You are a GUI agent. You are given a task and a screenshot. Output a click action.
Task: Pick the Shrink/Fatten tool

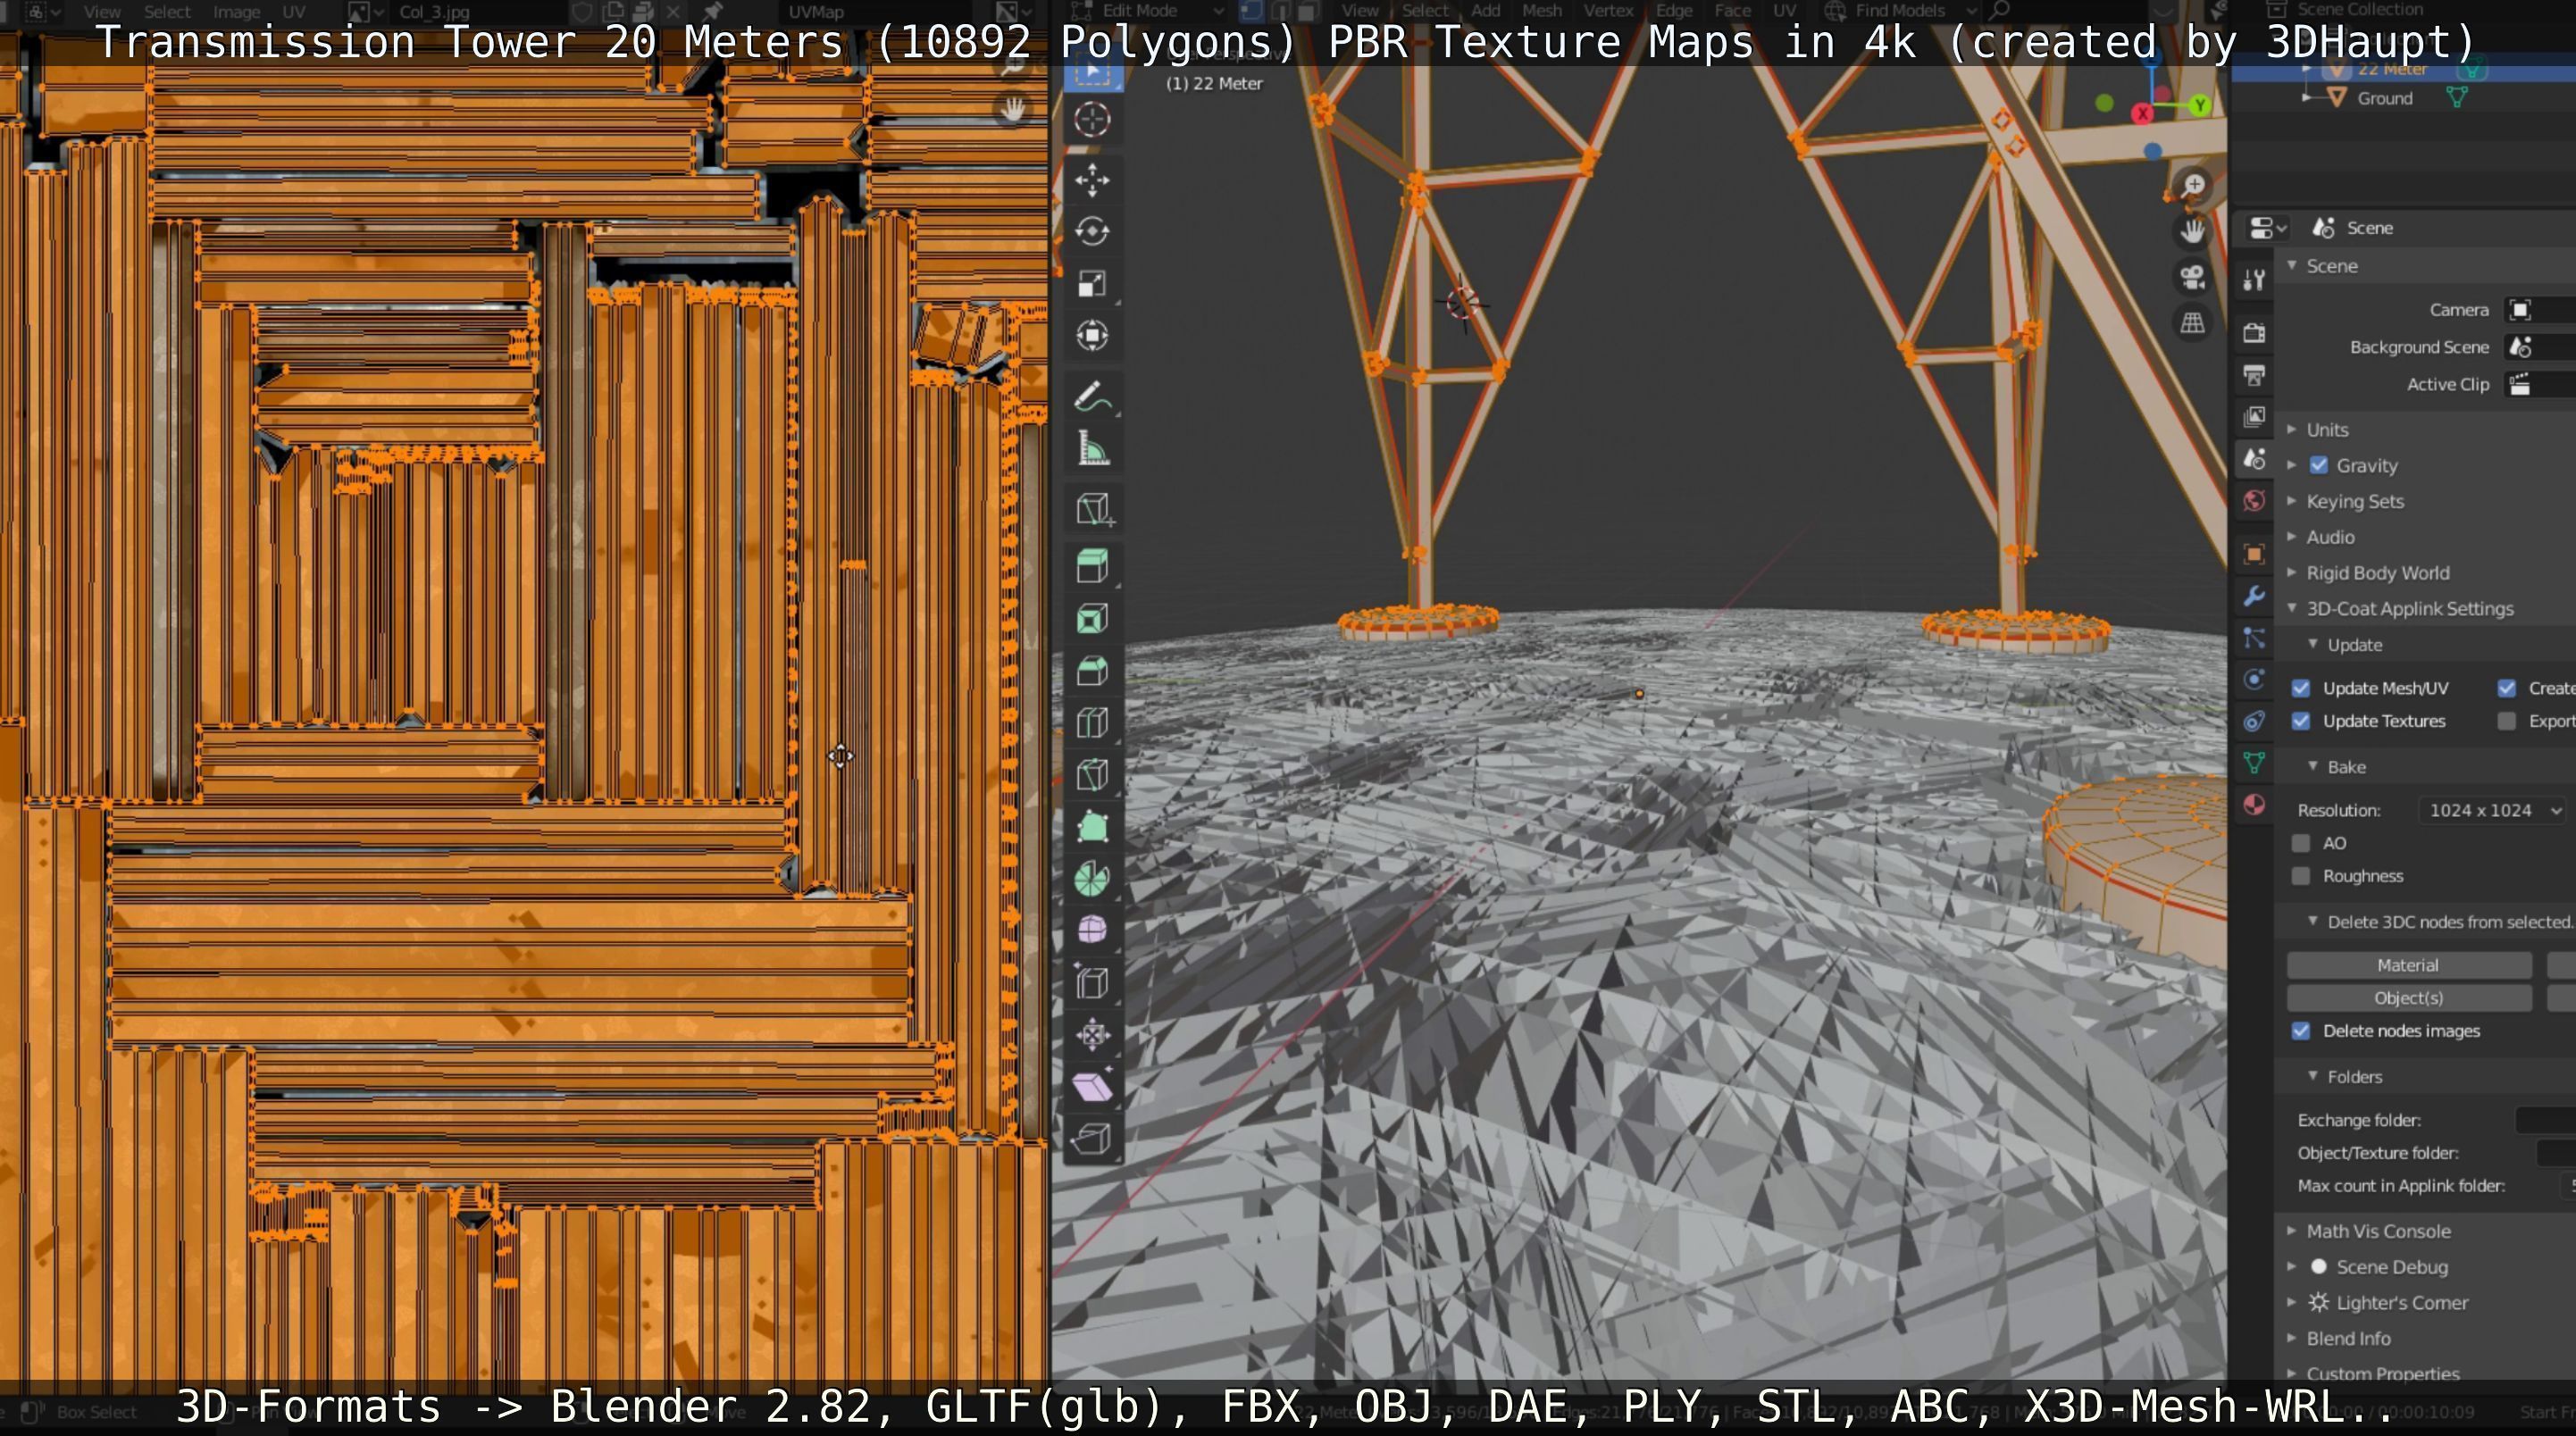click(1092, 1035)
